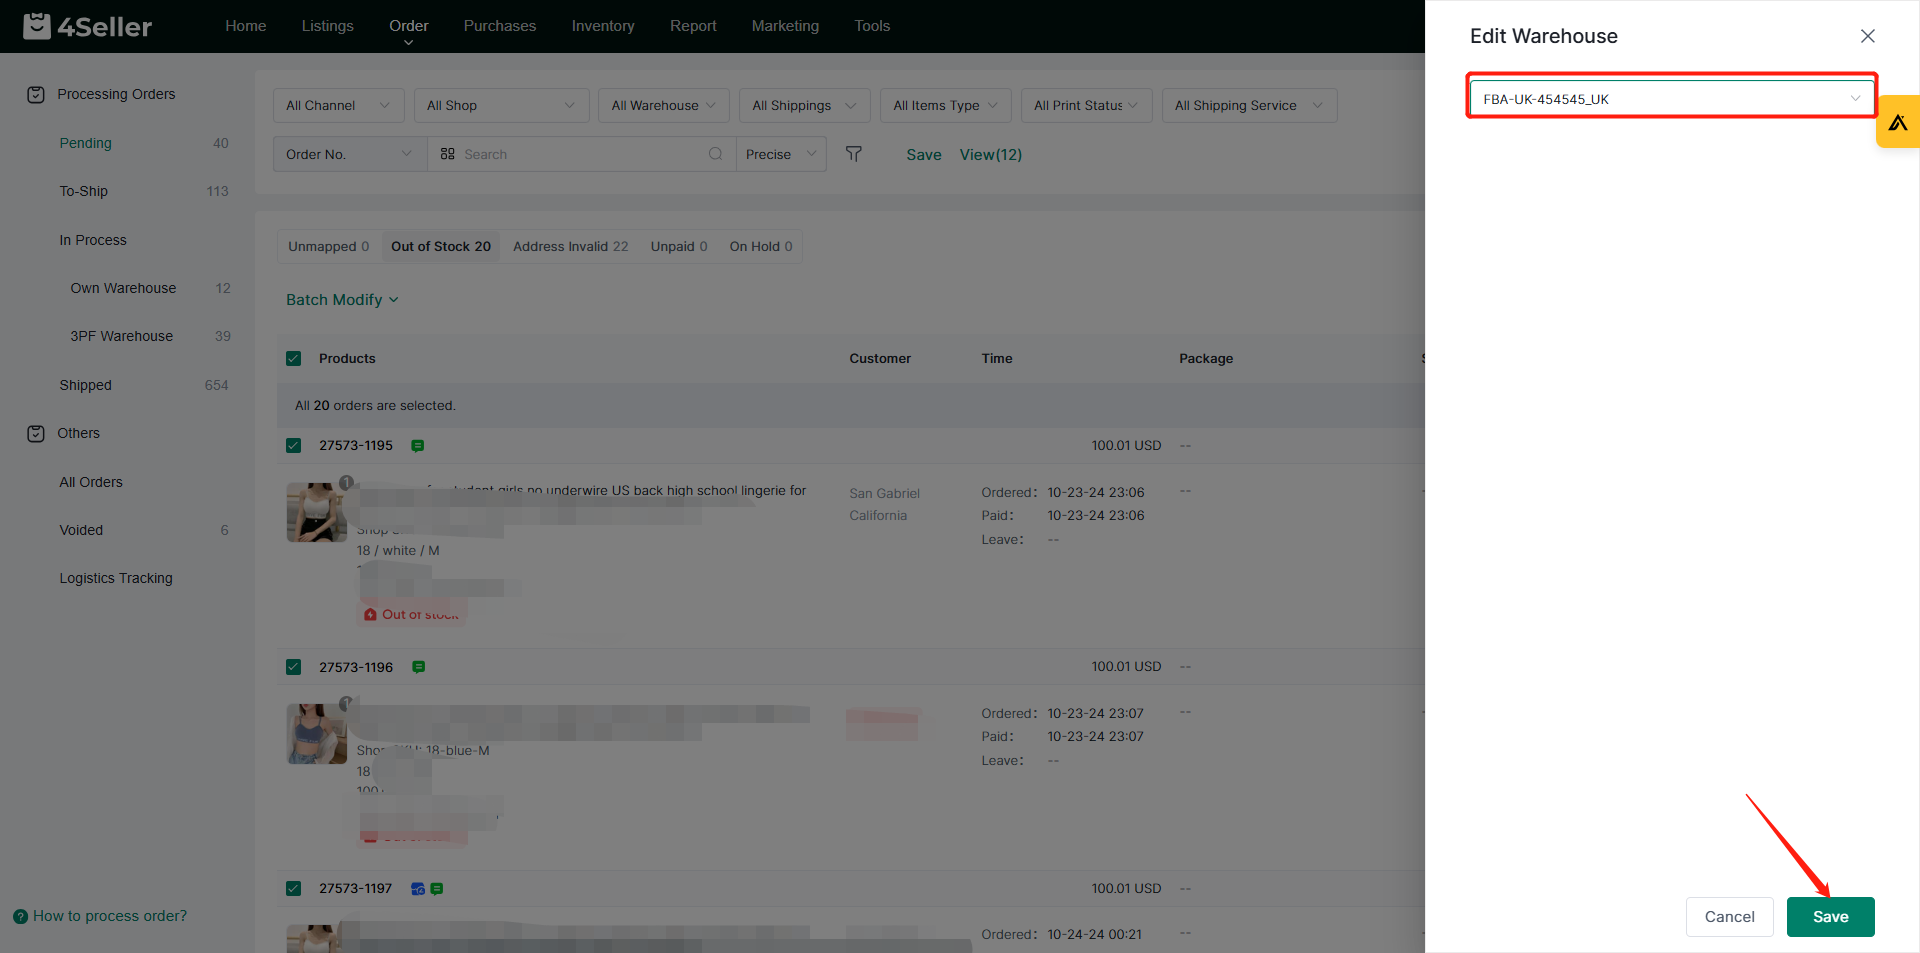Click the order Search input field
1920x953 pixels.
tap(580, 154)
